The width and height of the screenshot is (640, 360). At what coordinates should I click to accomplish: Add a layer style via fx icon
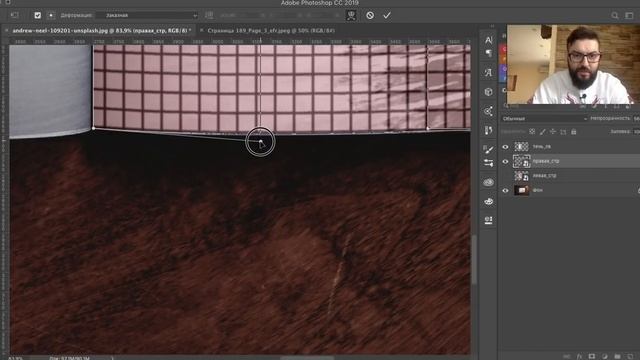(x=579, y=357)
